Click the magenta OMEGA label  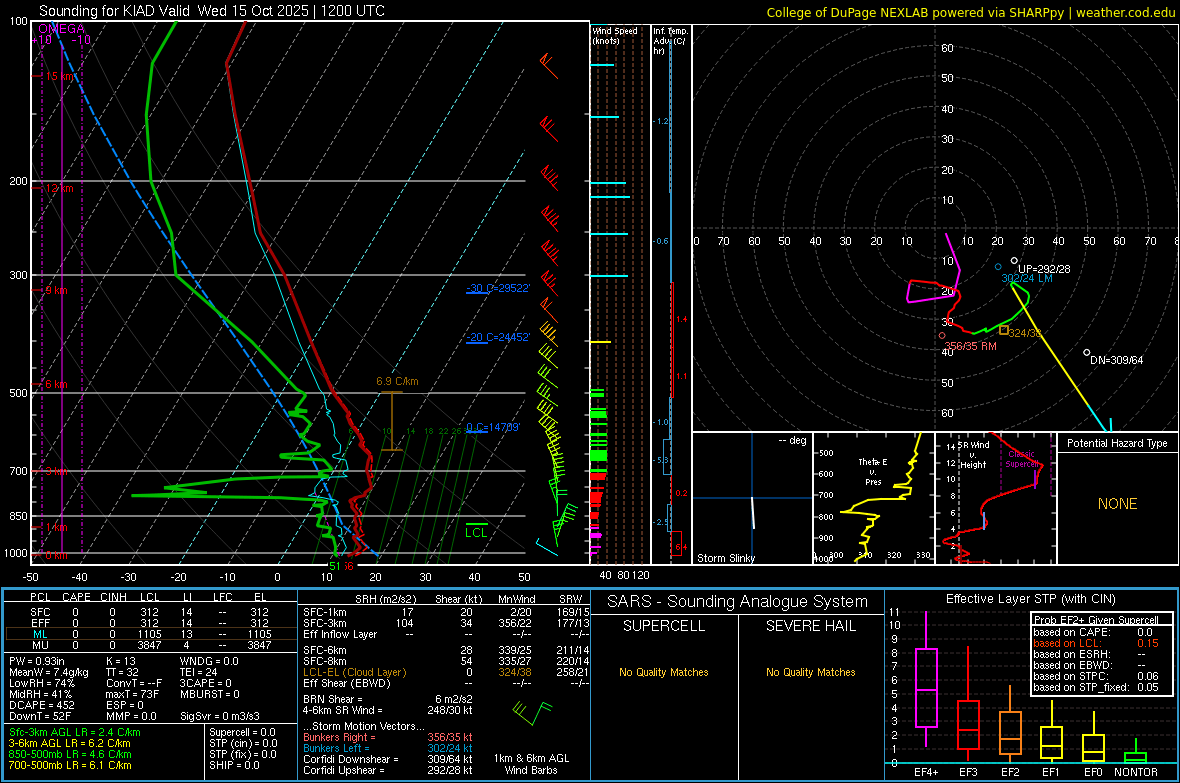[61, 29]
